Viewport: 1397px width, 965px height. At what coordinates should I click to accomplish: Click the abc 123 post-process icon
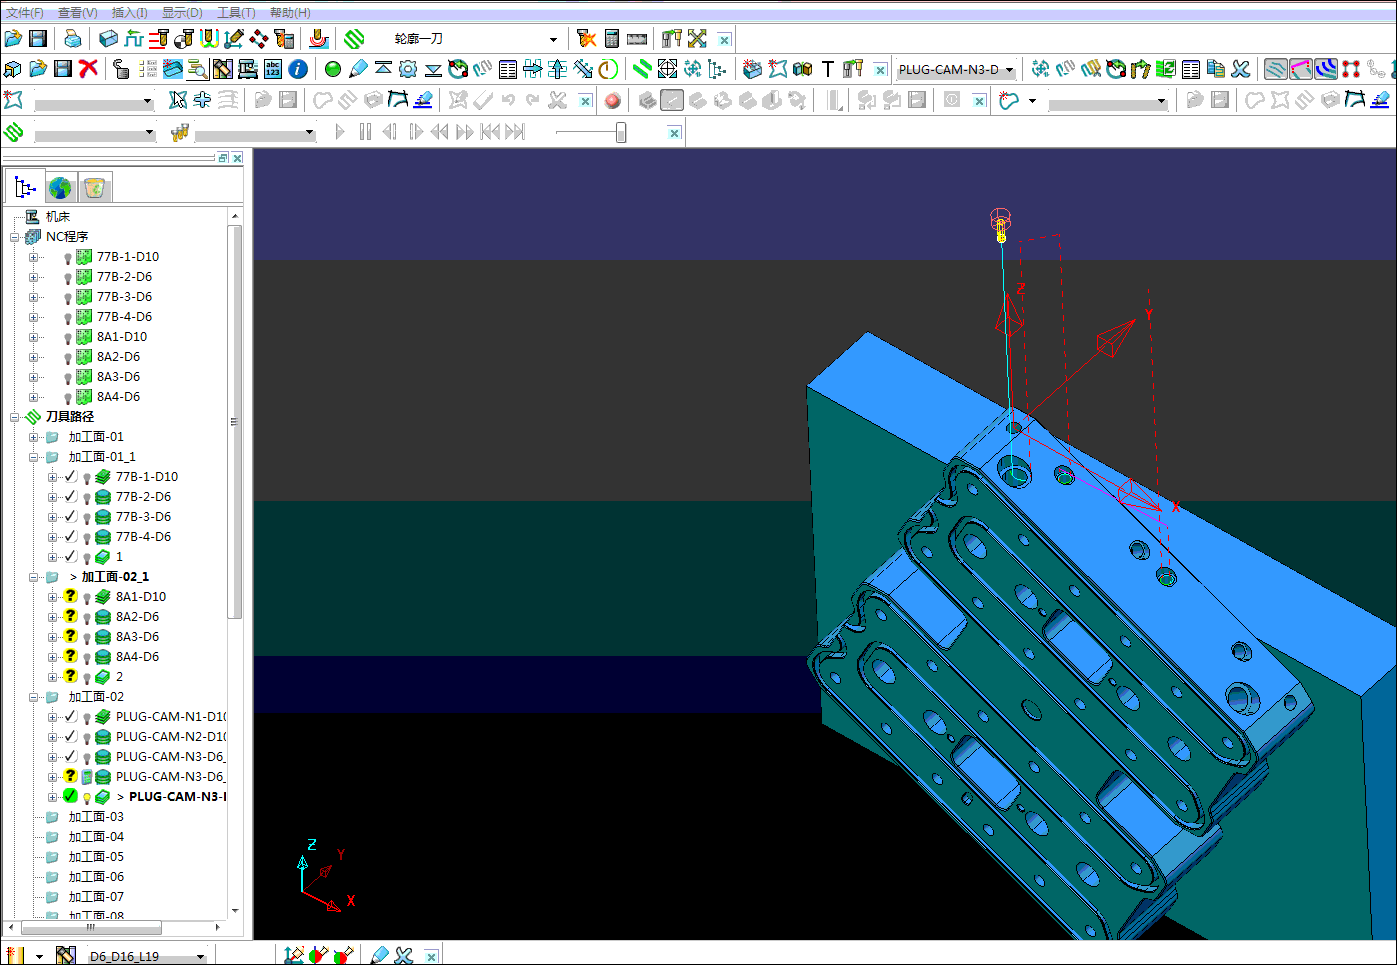click(x=273, y=69)
